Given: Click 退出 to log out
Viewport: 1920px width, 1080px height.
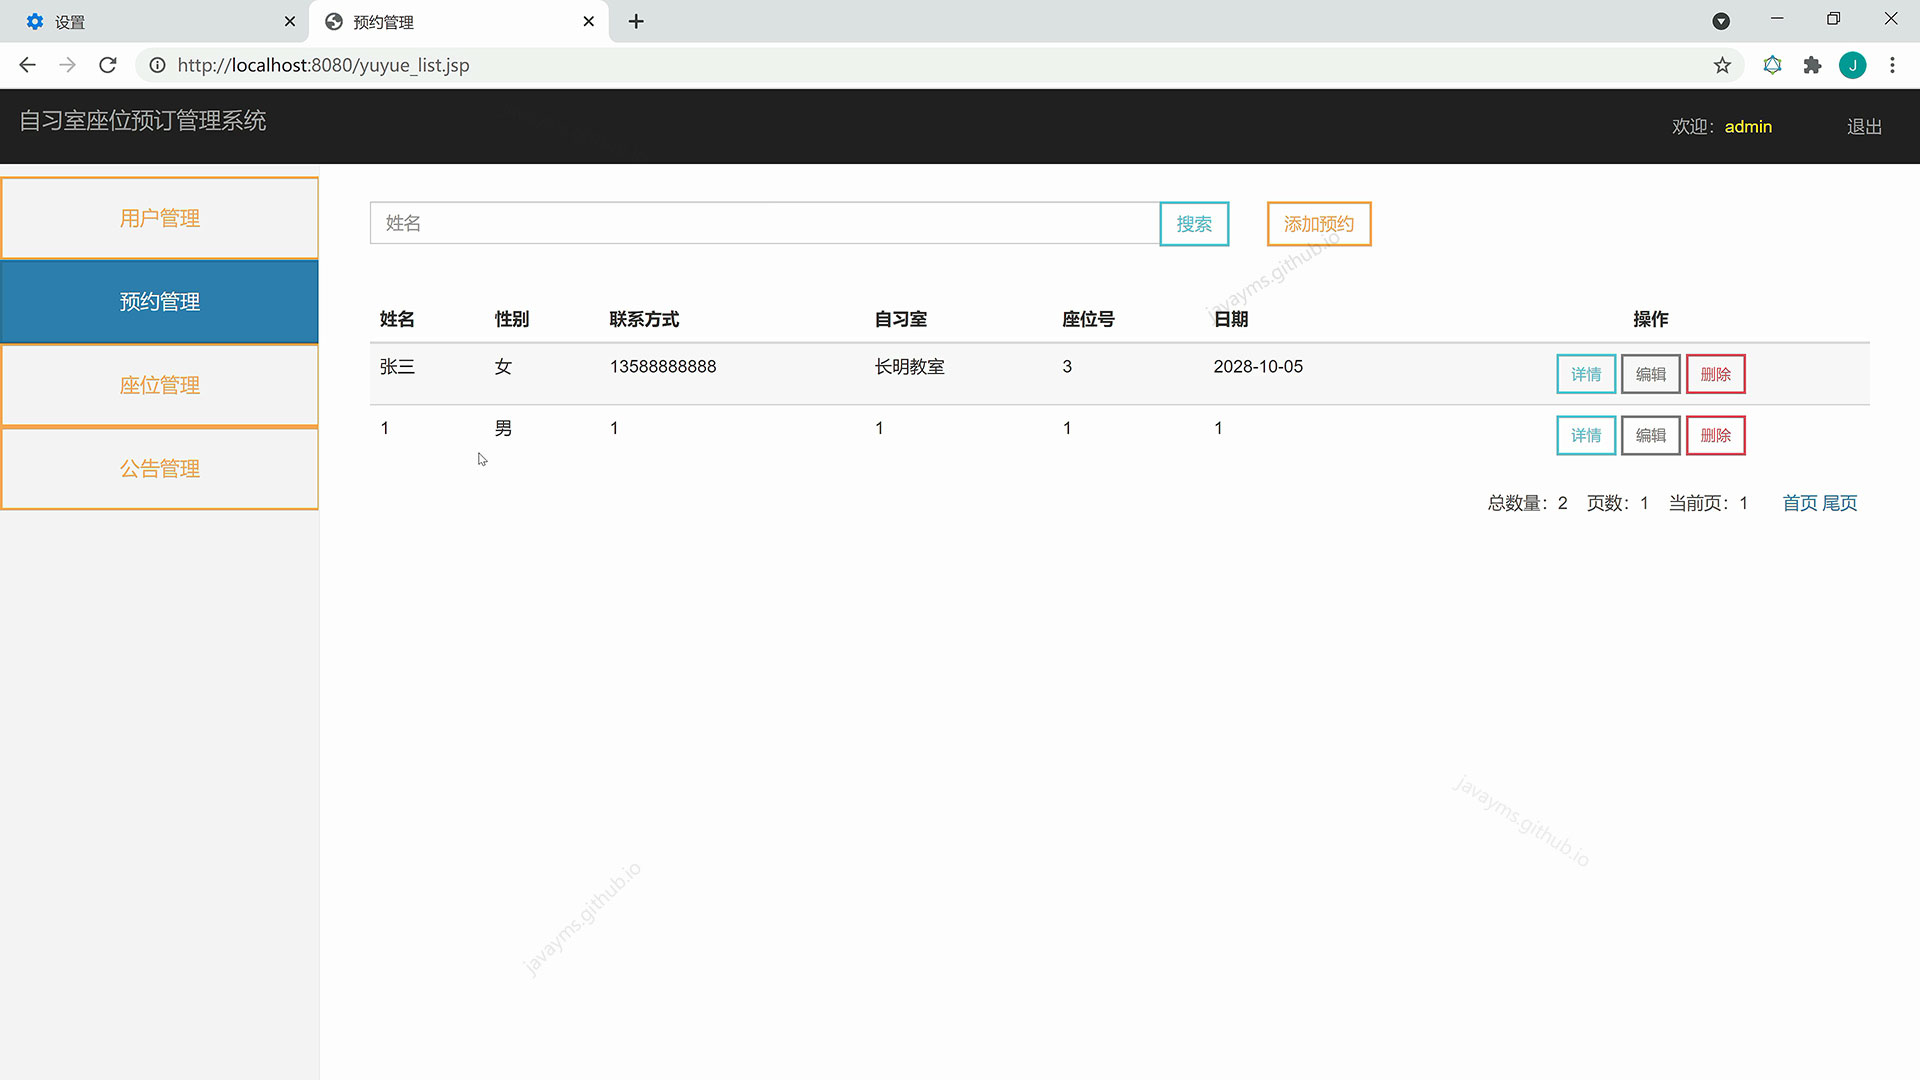Looking at the screenshot, I should (x=1862, y=126).
